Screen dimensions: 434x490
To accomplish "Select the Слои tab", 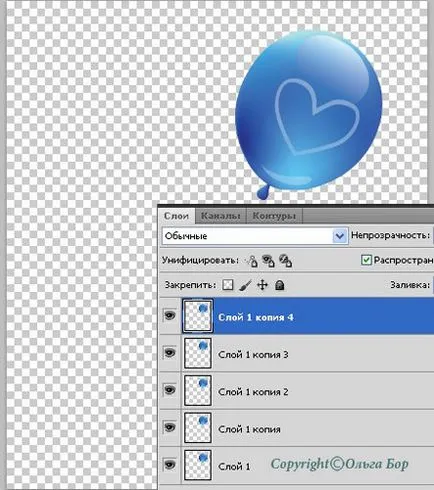I will pos(176,216).
